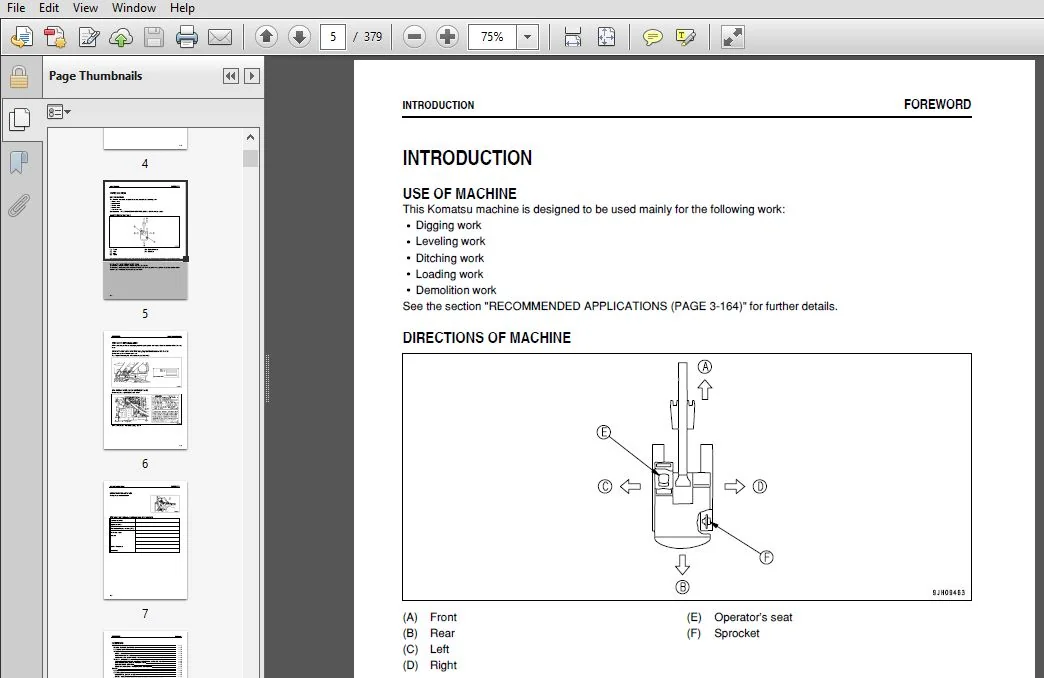Open the View menu

click(x=85, y=8)
